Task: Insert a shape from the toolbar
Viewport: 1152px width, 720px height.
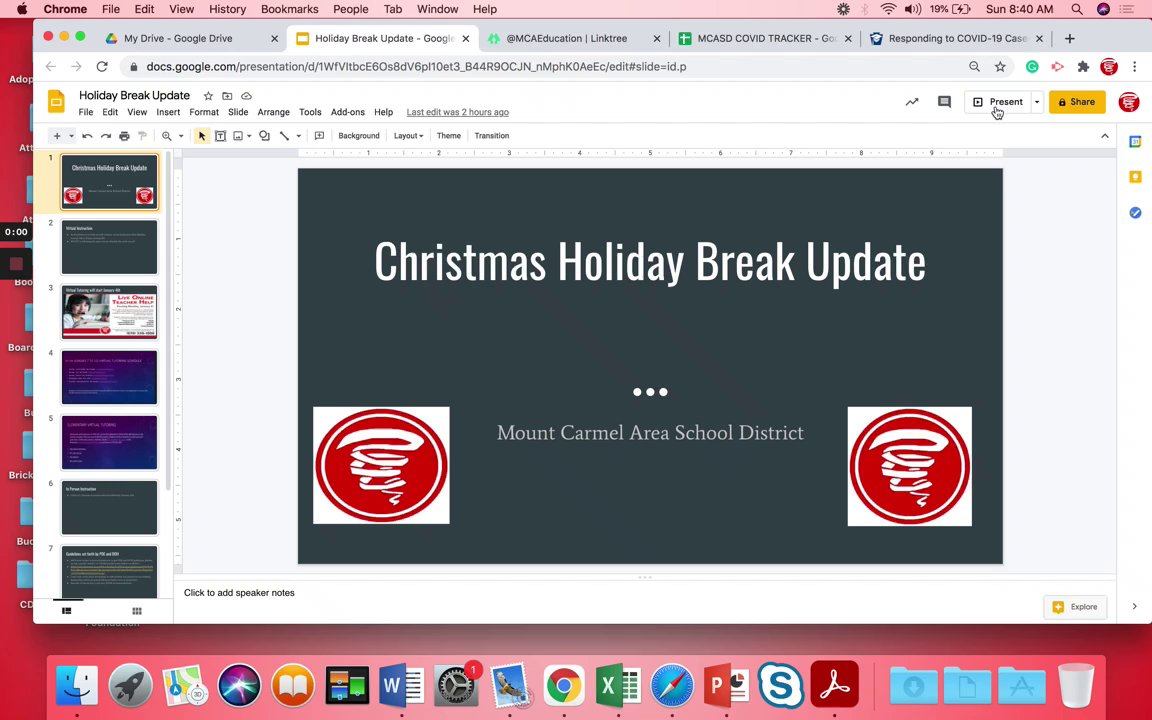Action: pyautogui.click(x=264, y=136)
